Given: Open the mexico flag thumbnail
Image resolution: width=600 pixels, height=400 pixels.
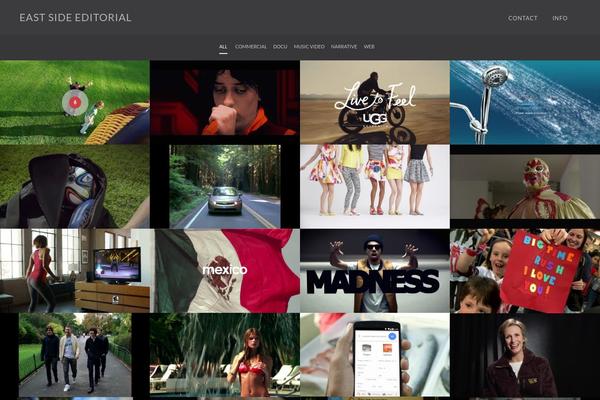Looking at the screenshot, I should pos(225,271).
